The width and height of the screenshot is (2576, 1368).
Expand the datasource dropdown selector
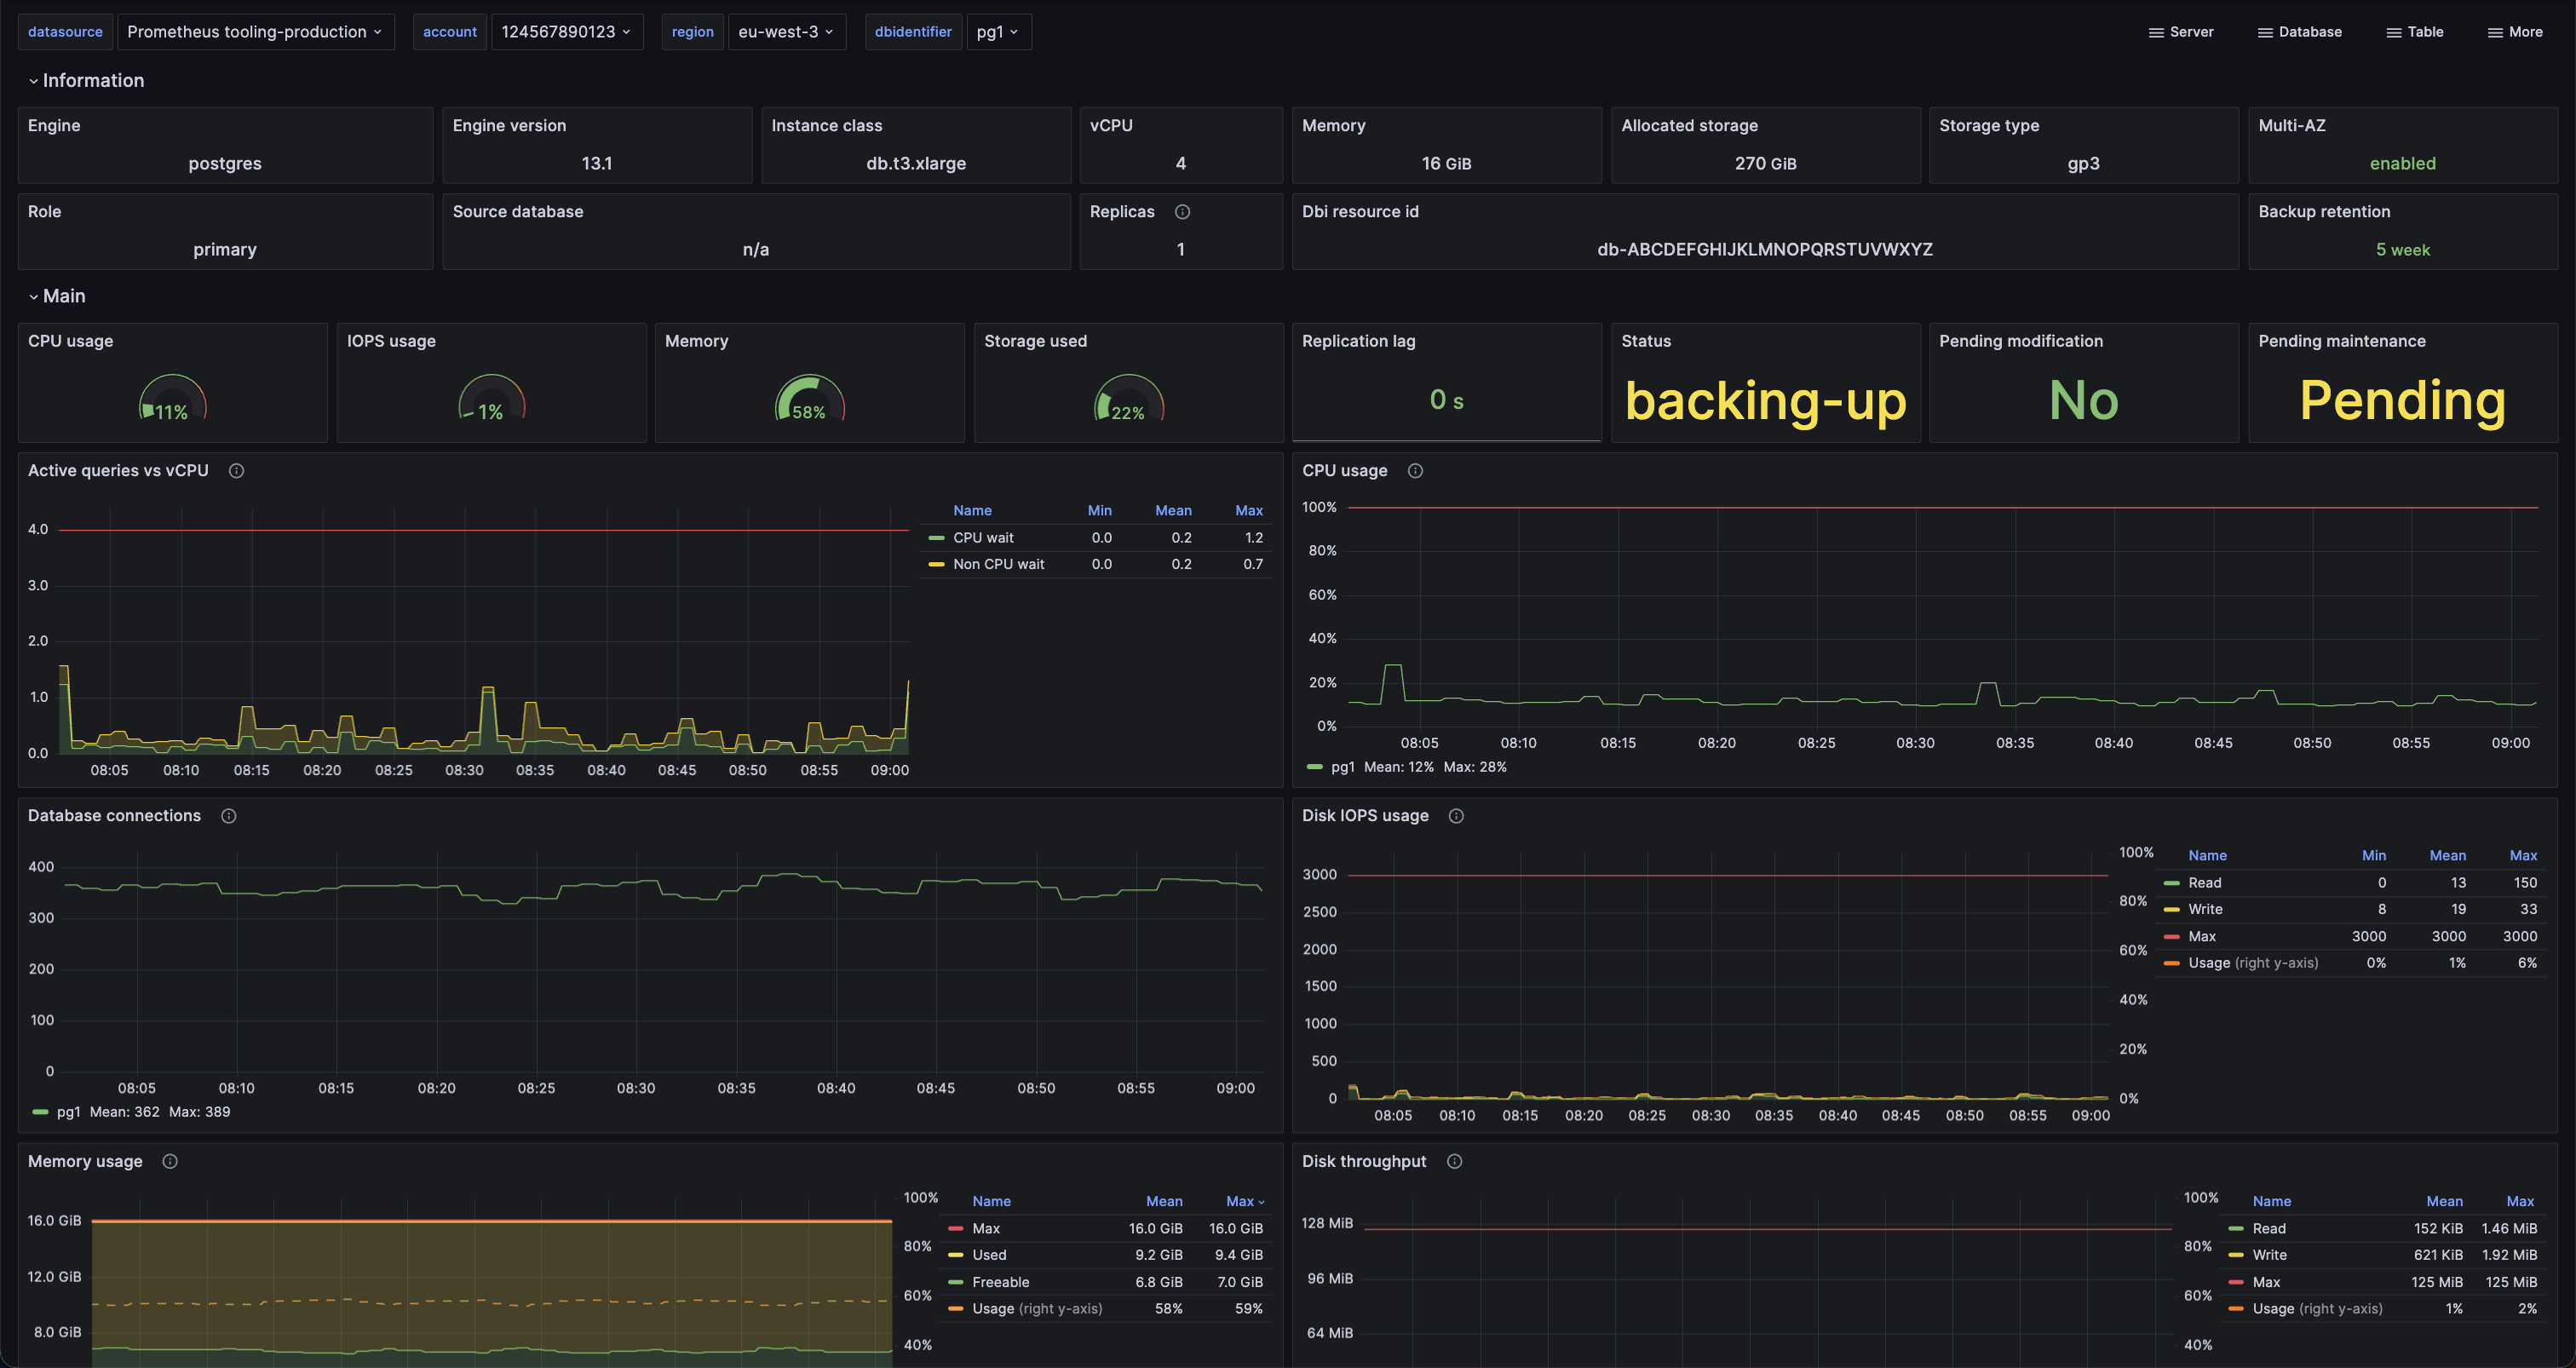point(252,31)
